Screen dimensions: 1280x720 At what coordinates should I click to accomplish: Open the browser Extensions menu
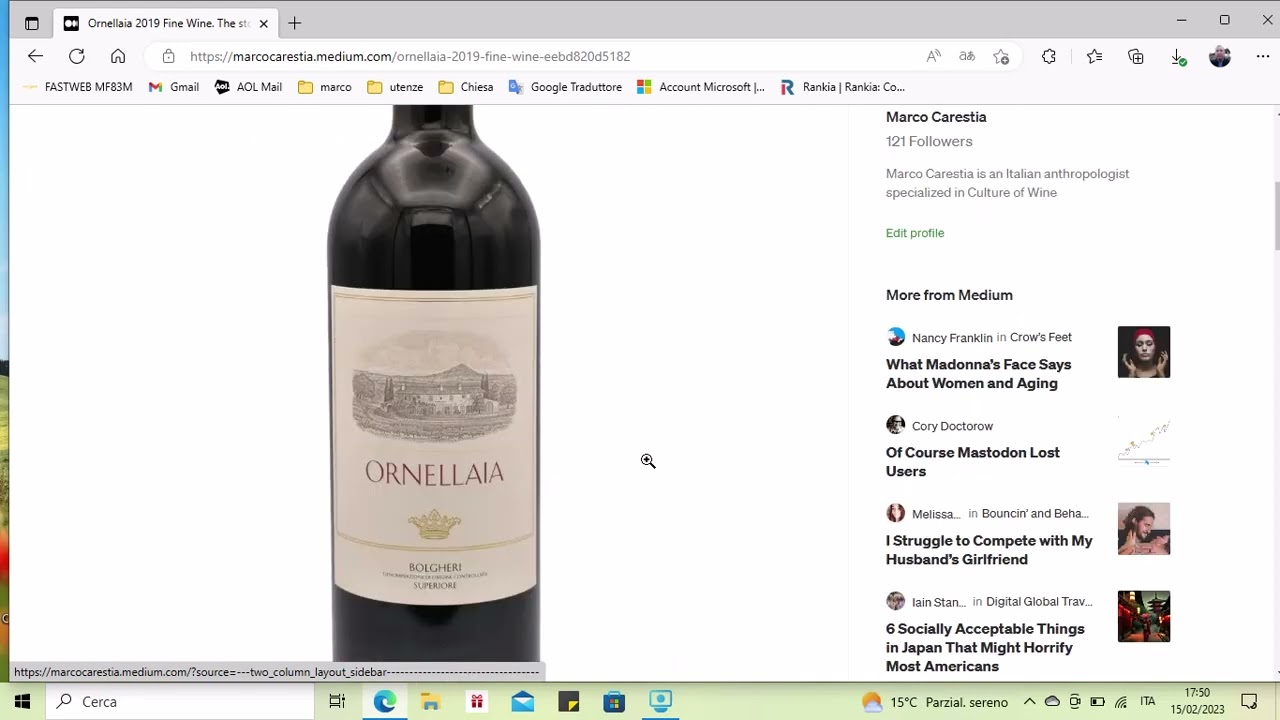(1048, 56)
